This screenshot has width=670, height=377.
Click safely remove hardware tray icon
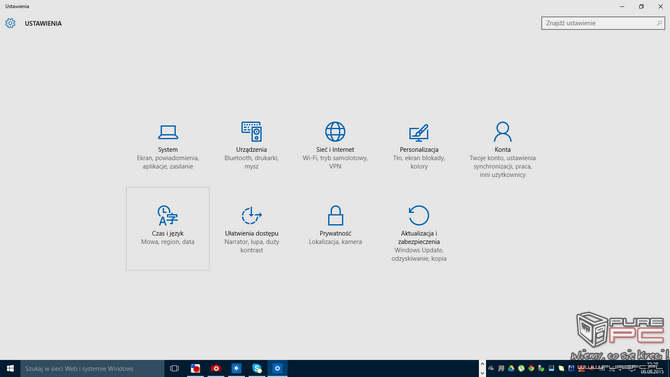541,368
